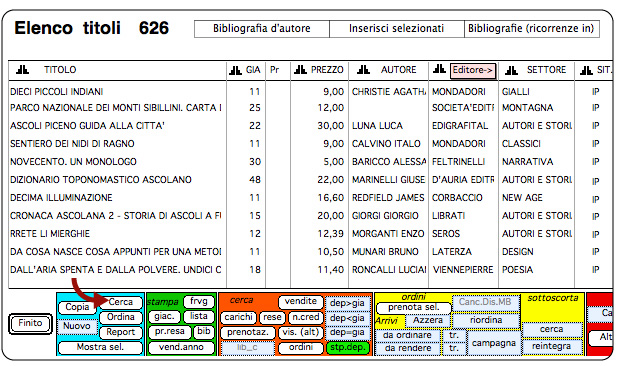This screenshot has height=366, width=622.
Task: Click Inserisci selezionati
Action: 397,29
